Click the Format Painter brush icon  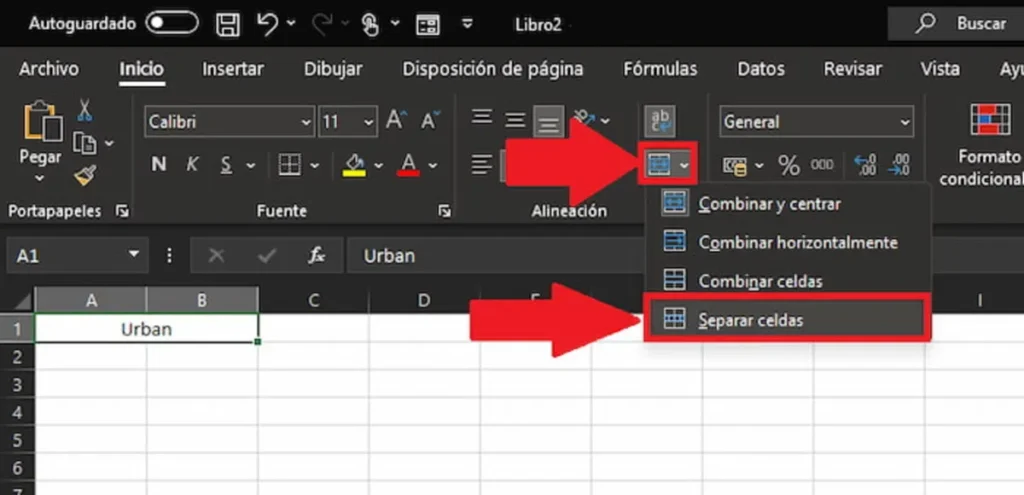pos(85,175)
